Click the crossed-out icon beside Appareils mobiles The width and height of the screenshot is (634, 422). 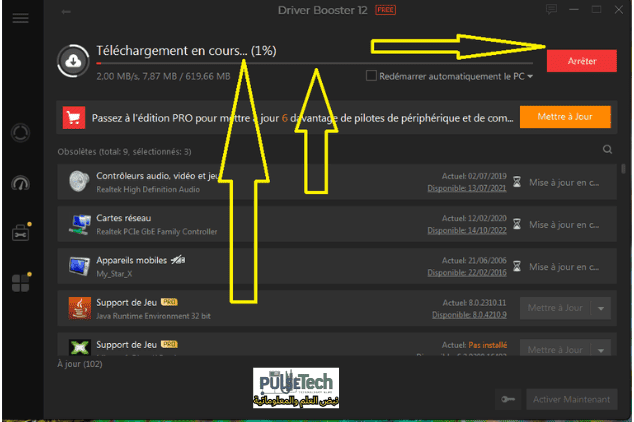(x=178, y=260)
